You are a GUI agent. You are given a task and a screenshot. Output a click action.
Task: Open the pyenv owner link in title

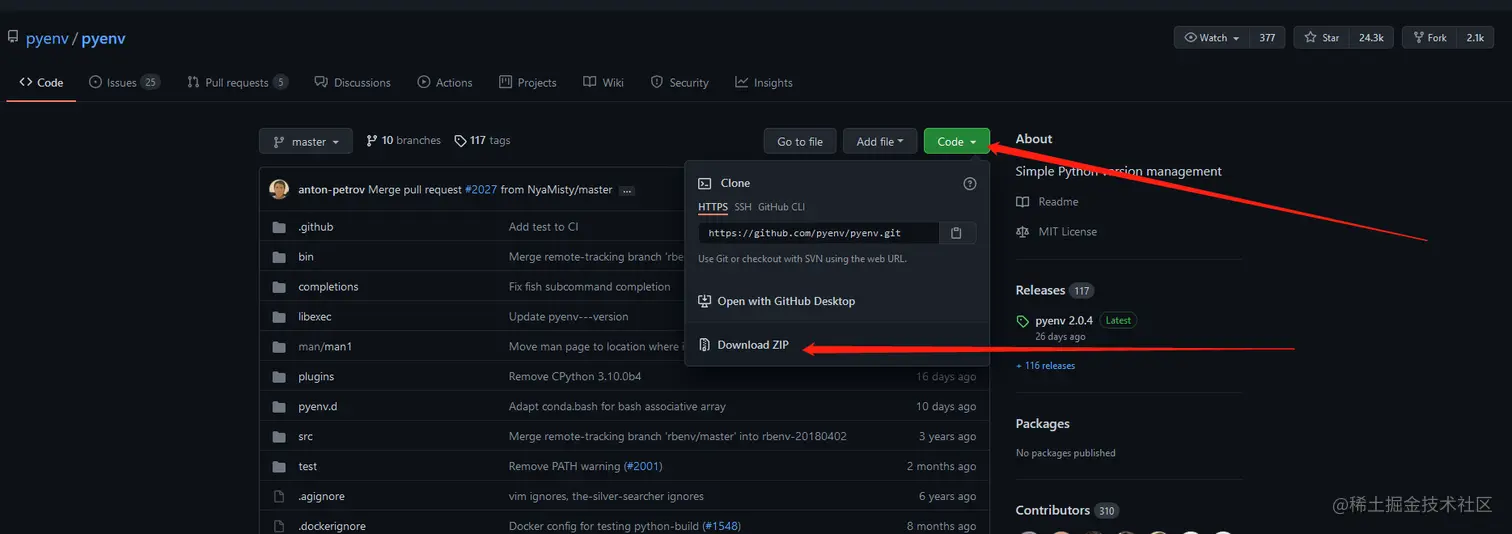pyautogui.click(x=47, y=39)
